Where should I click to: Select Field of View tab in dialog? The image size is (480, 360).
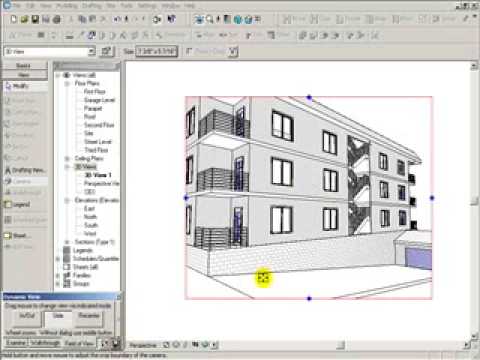pyautogui.click(x=79, y=343)
